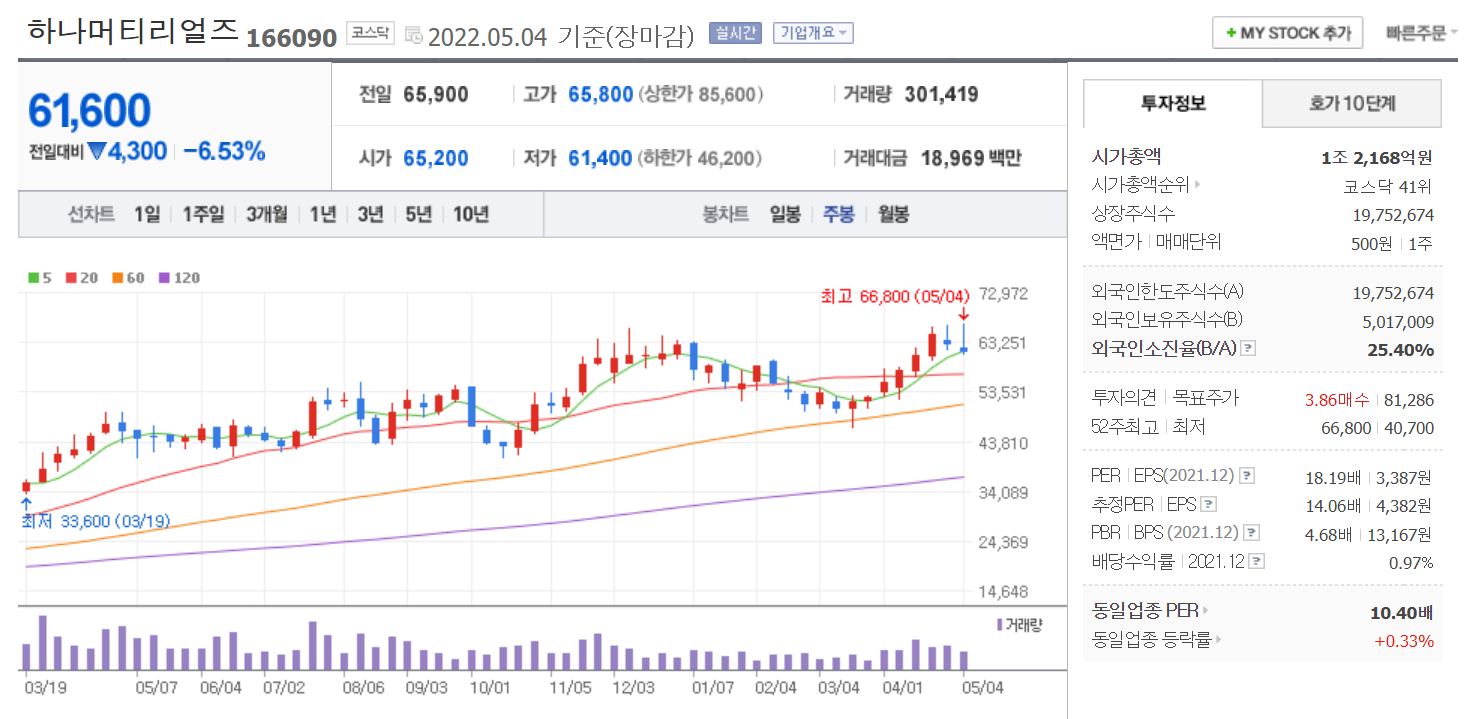Click the current price 61,600
Viewport: 1475px width, 719px height.
pyautogui.click(x=89, y=111)
